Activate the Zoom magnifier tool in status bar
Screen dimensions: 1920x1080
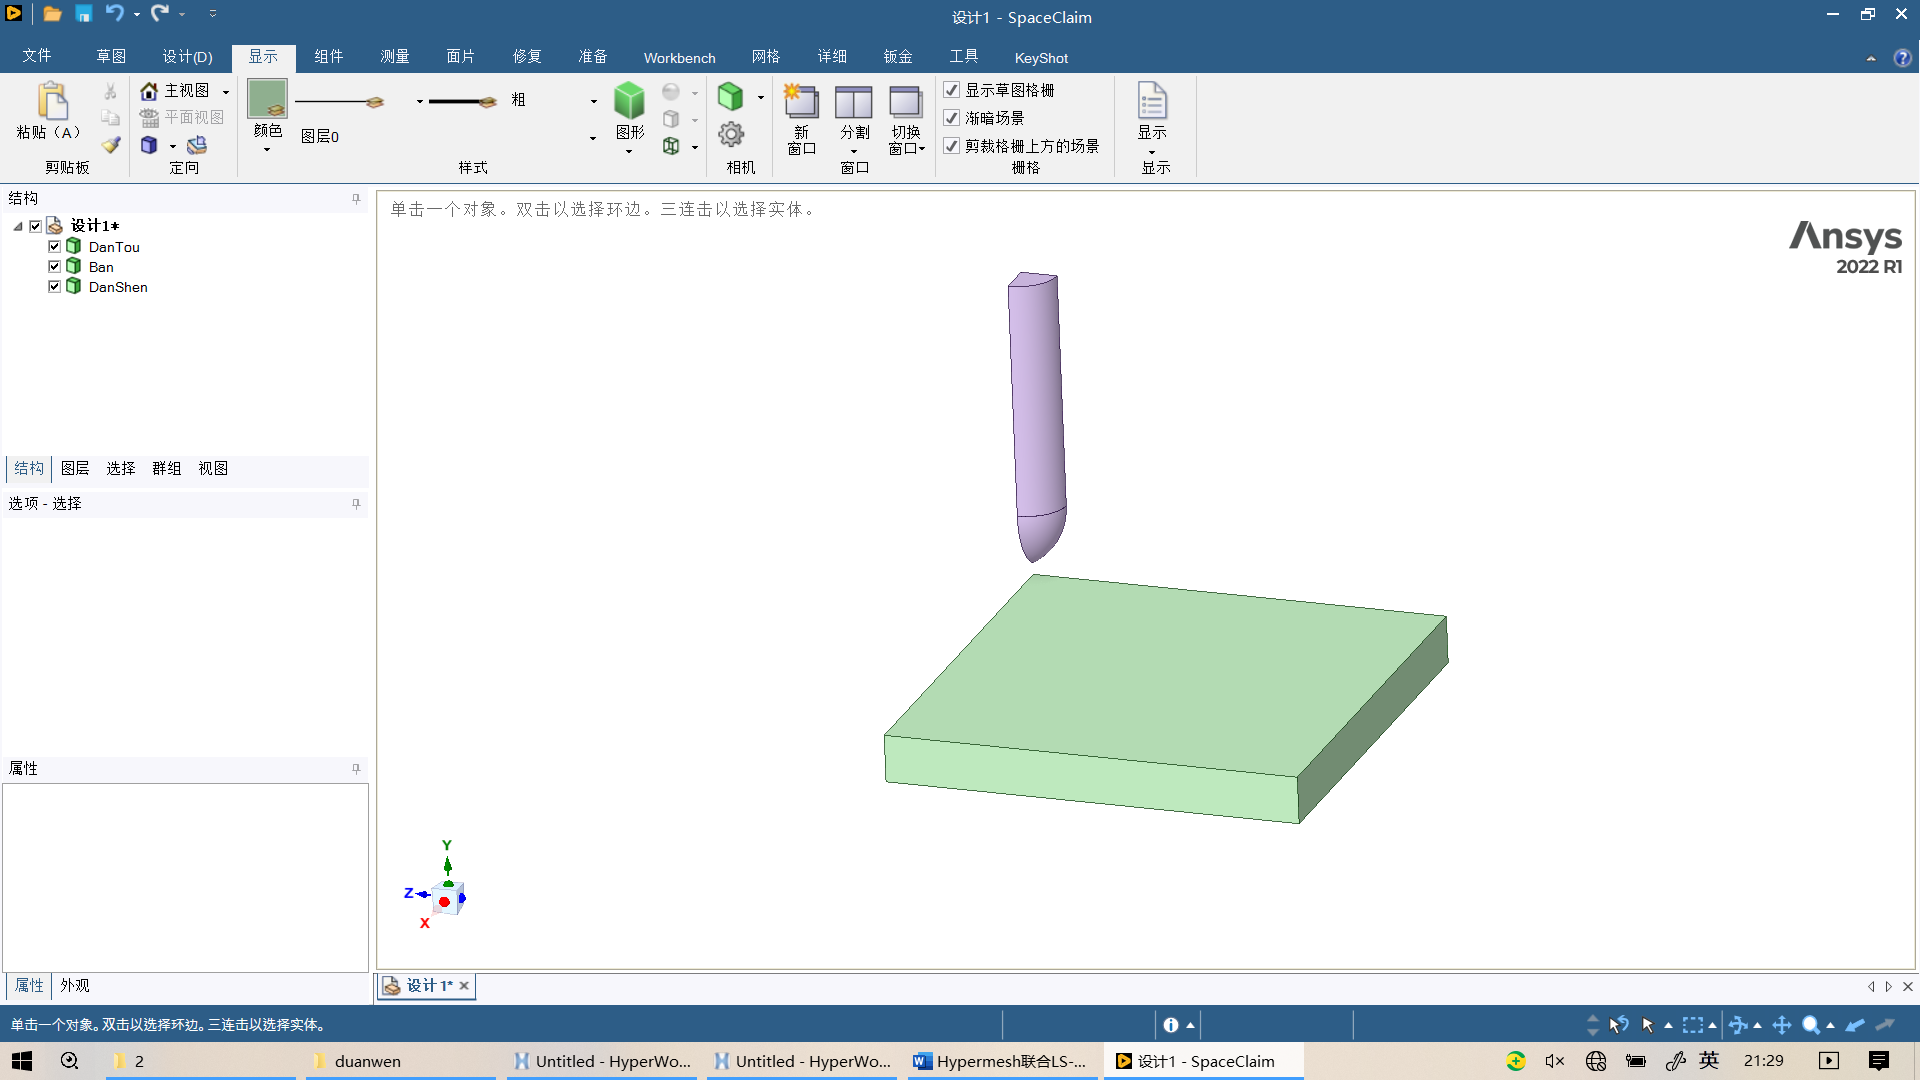click(1811, 1025)
